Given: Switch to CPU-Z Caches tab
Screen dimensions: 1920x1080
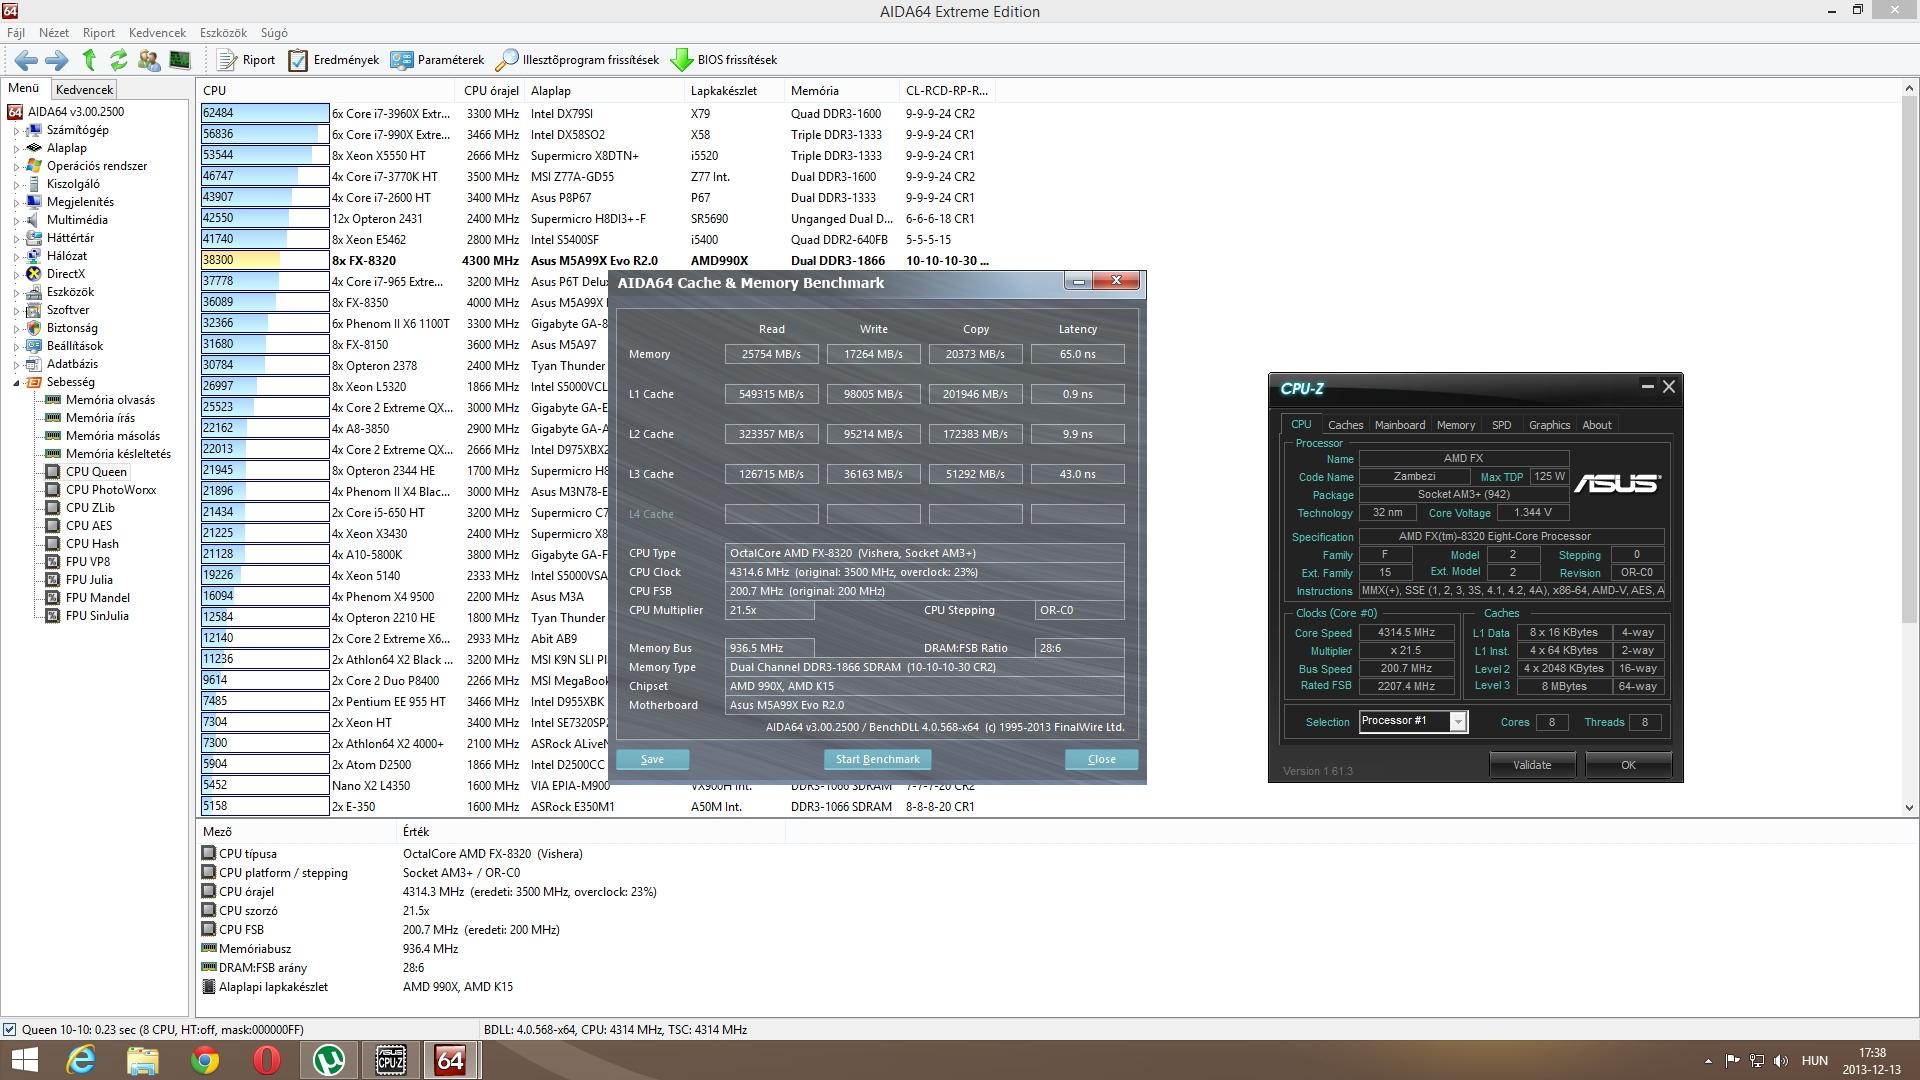Looking at the screenshot, I should [1345, 425].
